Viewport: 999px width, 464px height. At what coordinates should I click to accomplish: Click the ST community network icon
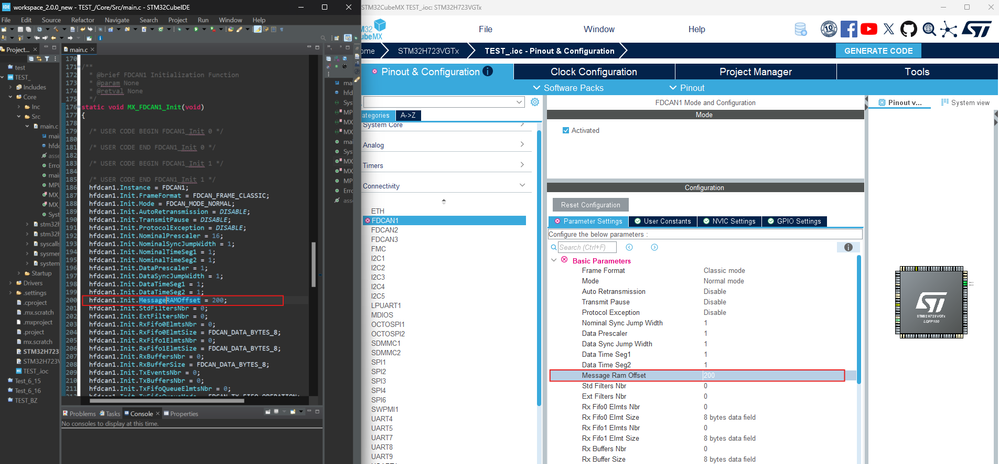click(949, 29)
